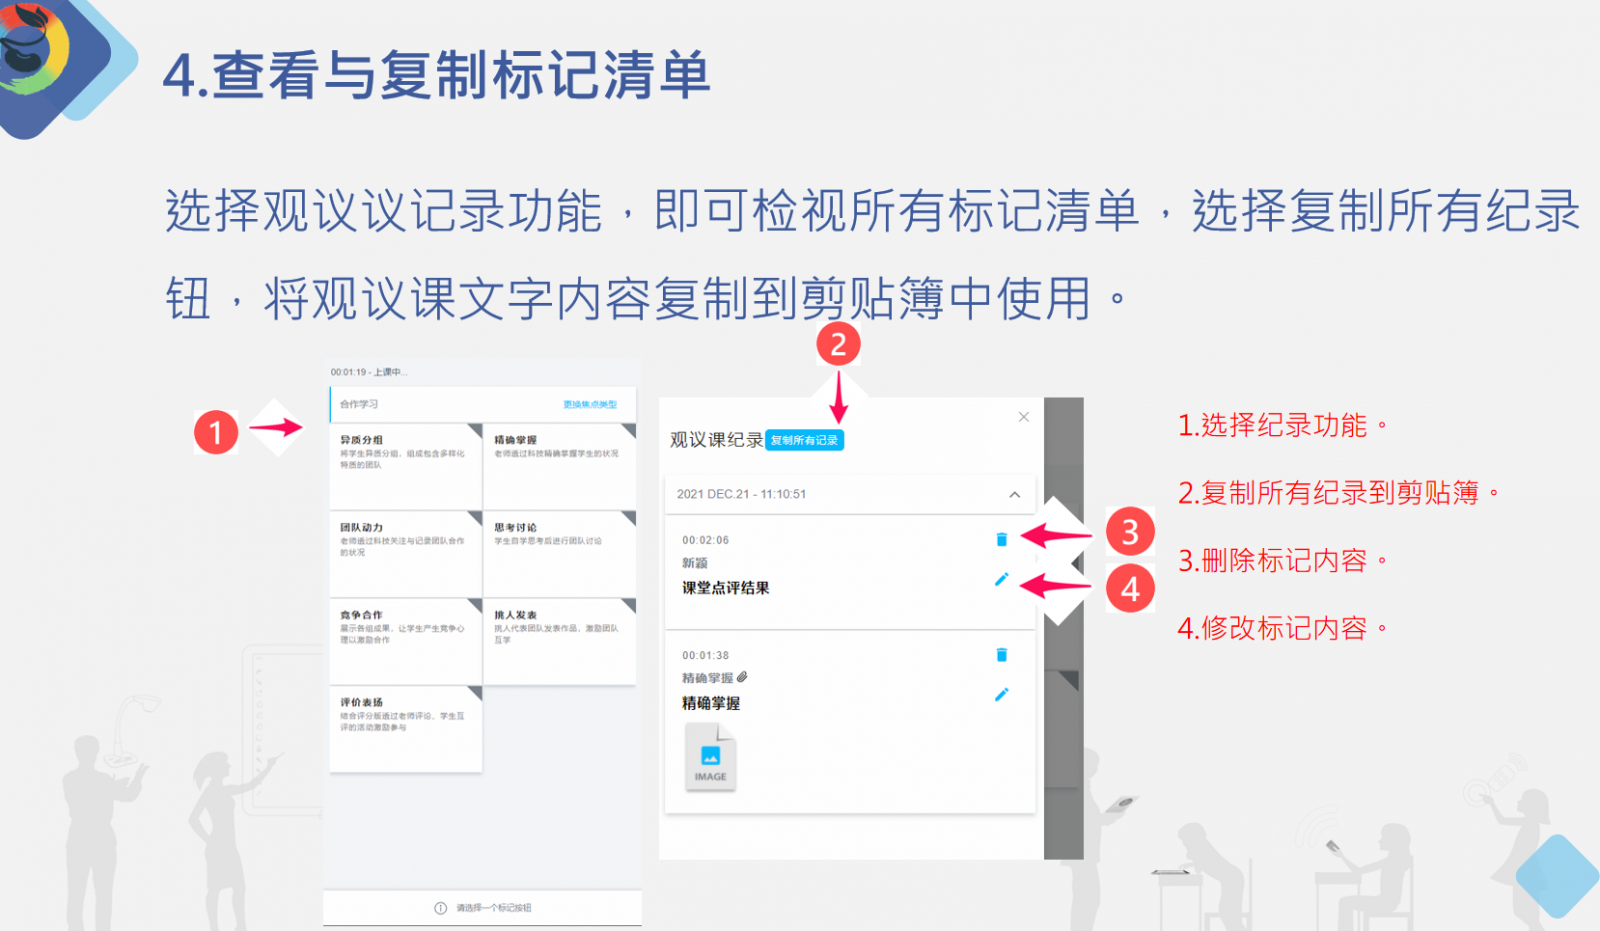Click the info icon beside 请选择一个标记按钮

pos(440,908)
